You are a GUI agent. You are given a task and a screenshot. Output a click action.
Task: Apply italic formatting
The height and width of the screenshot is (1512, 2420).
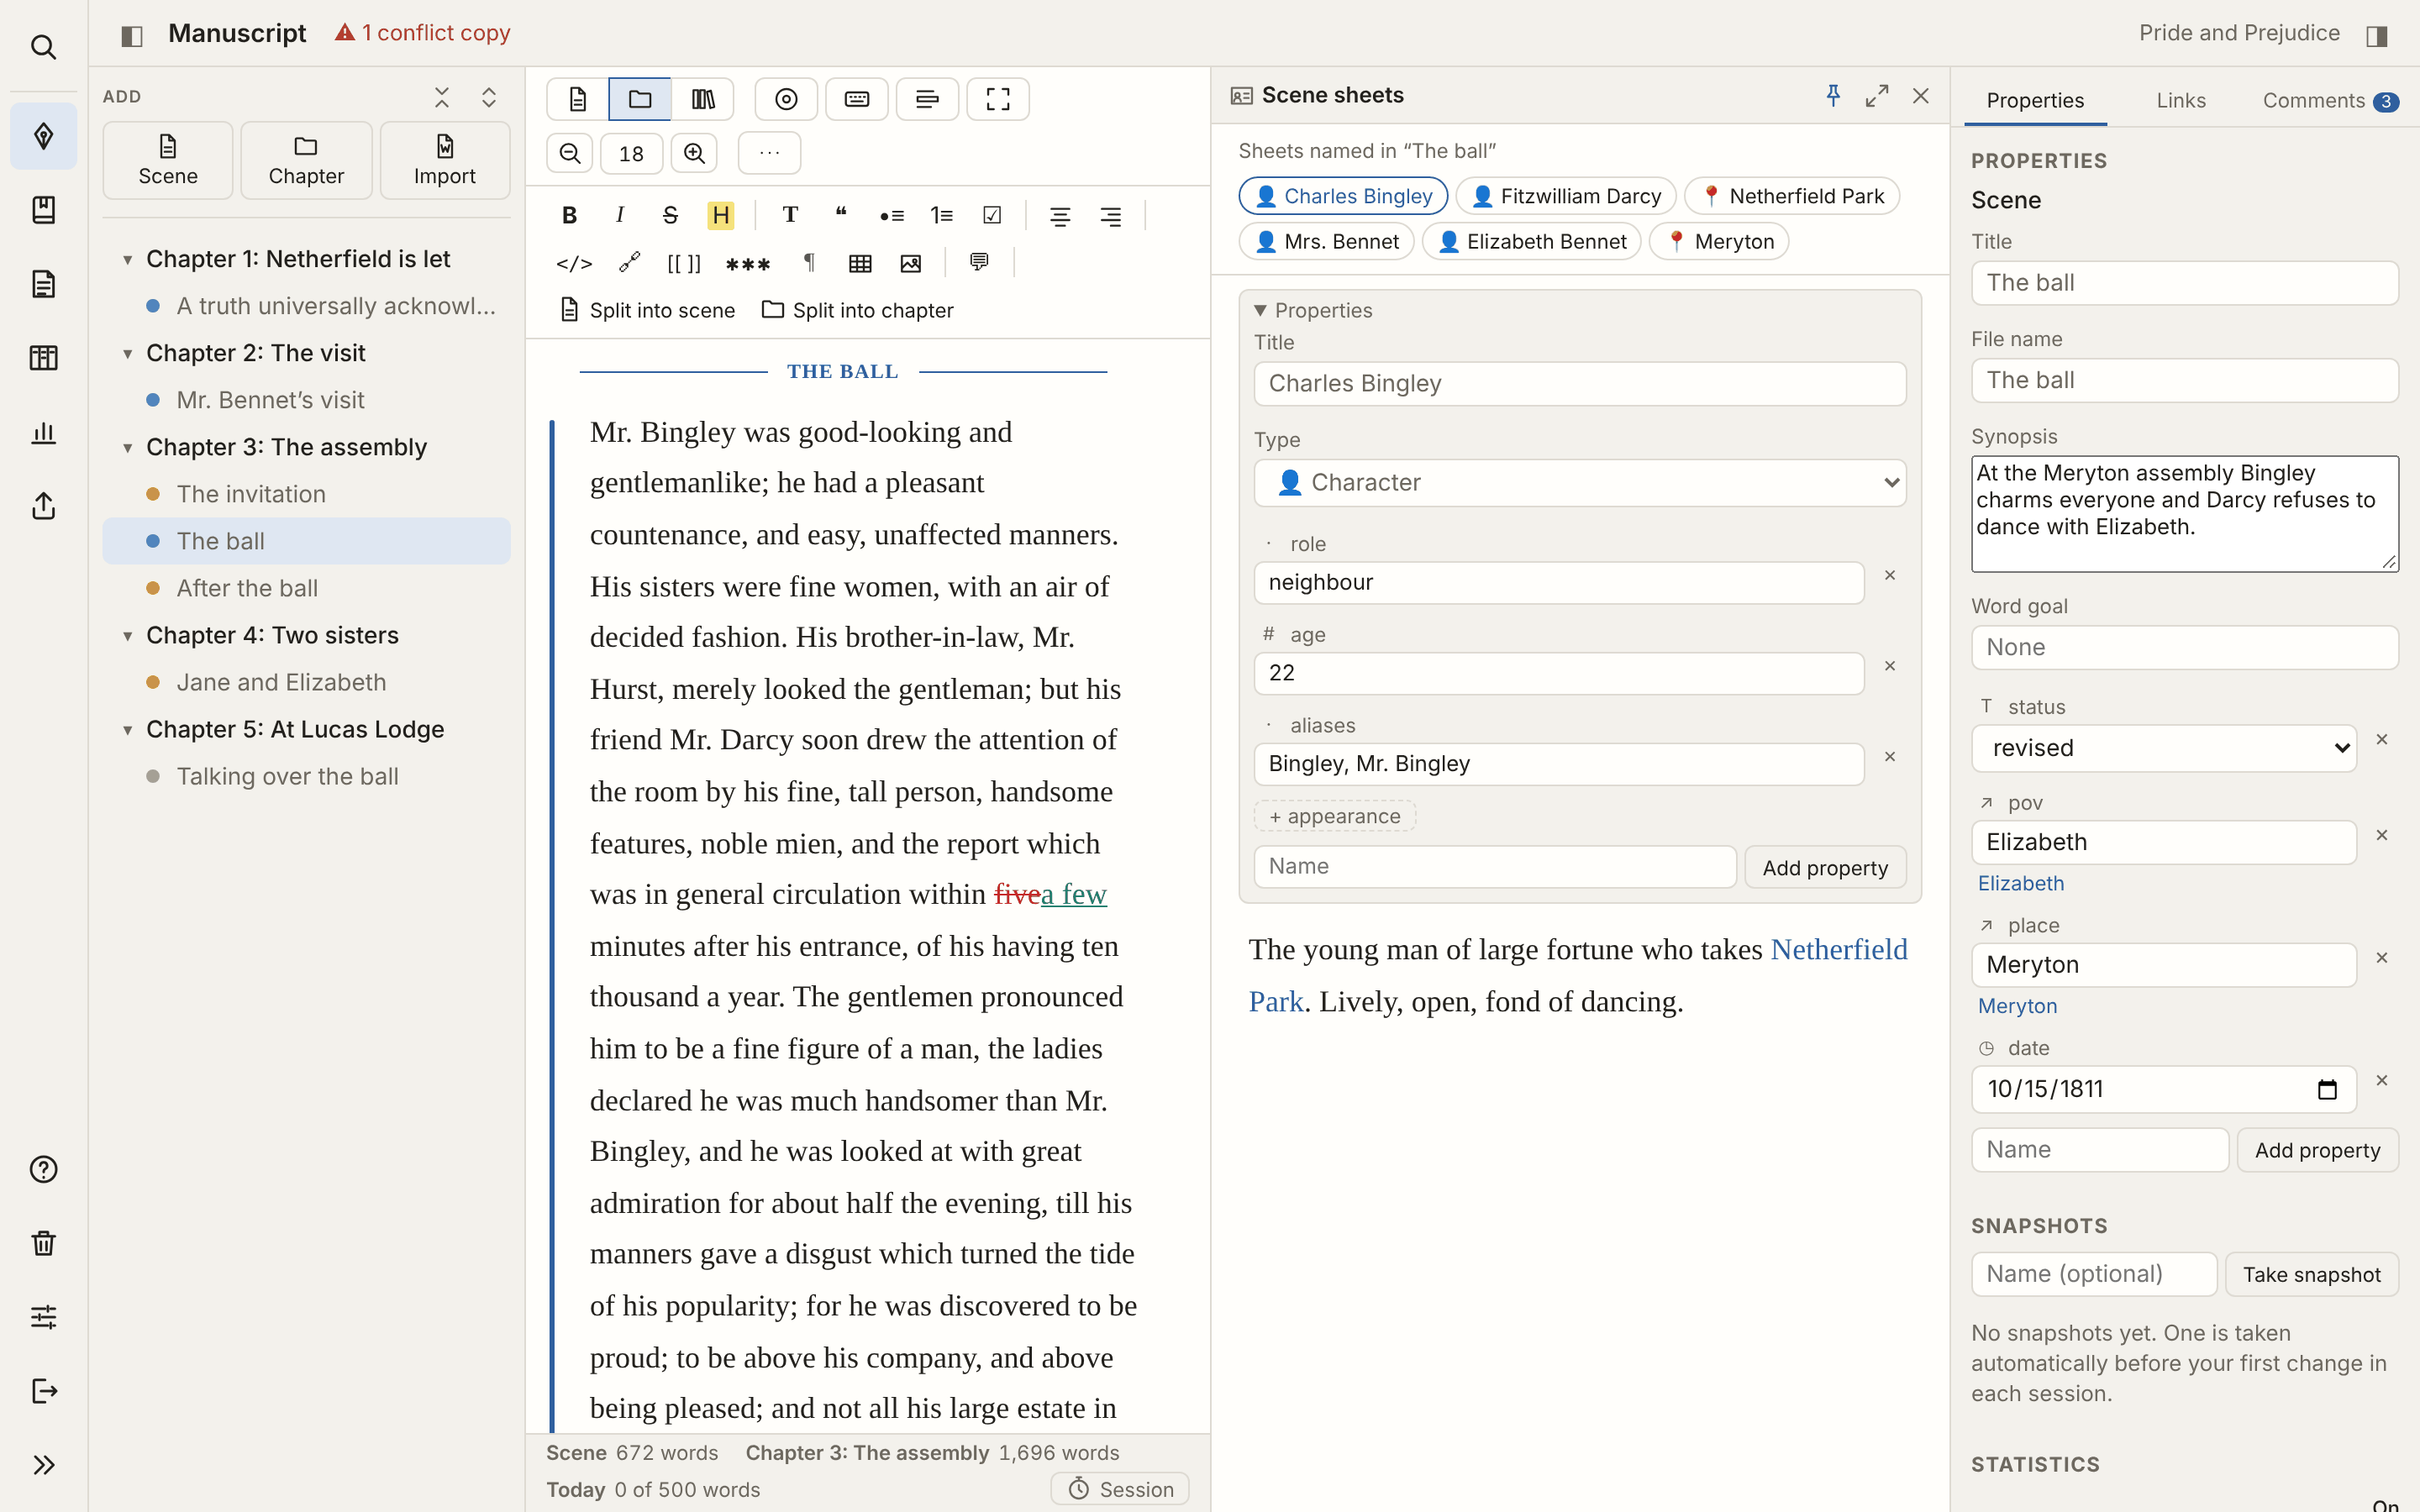[620, 215]
